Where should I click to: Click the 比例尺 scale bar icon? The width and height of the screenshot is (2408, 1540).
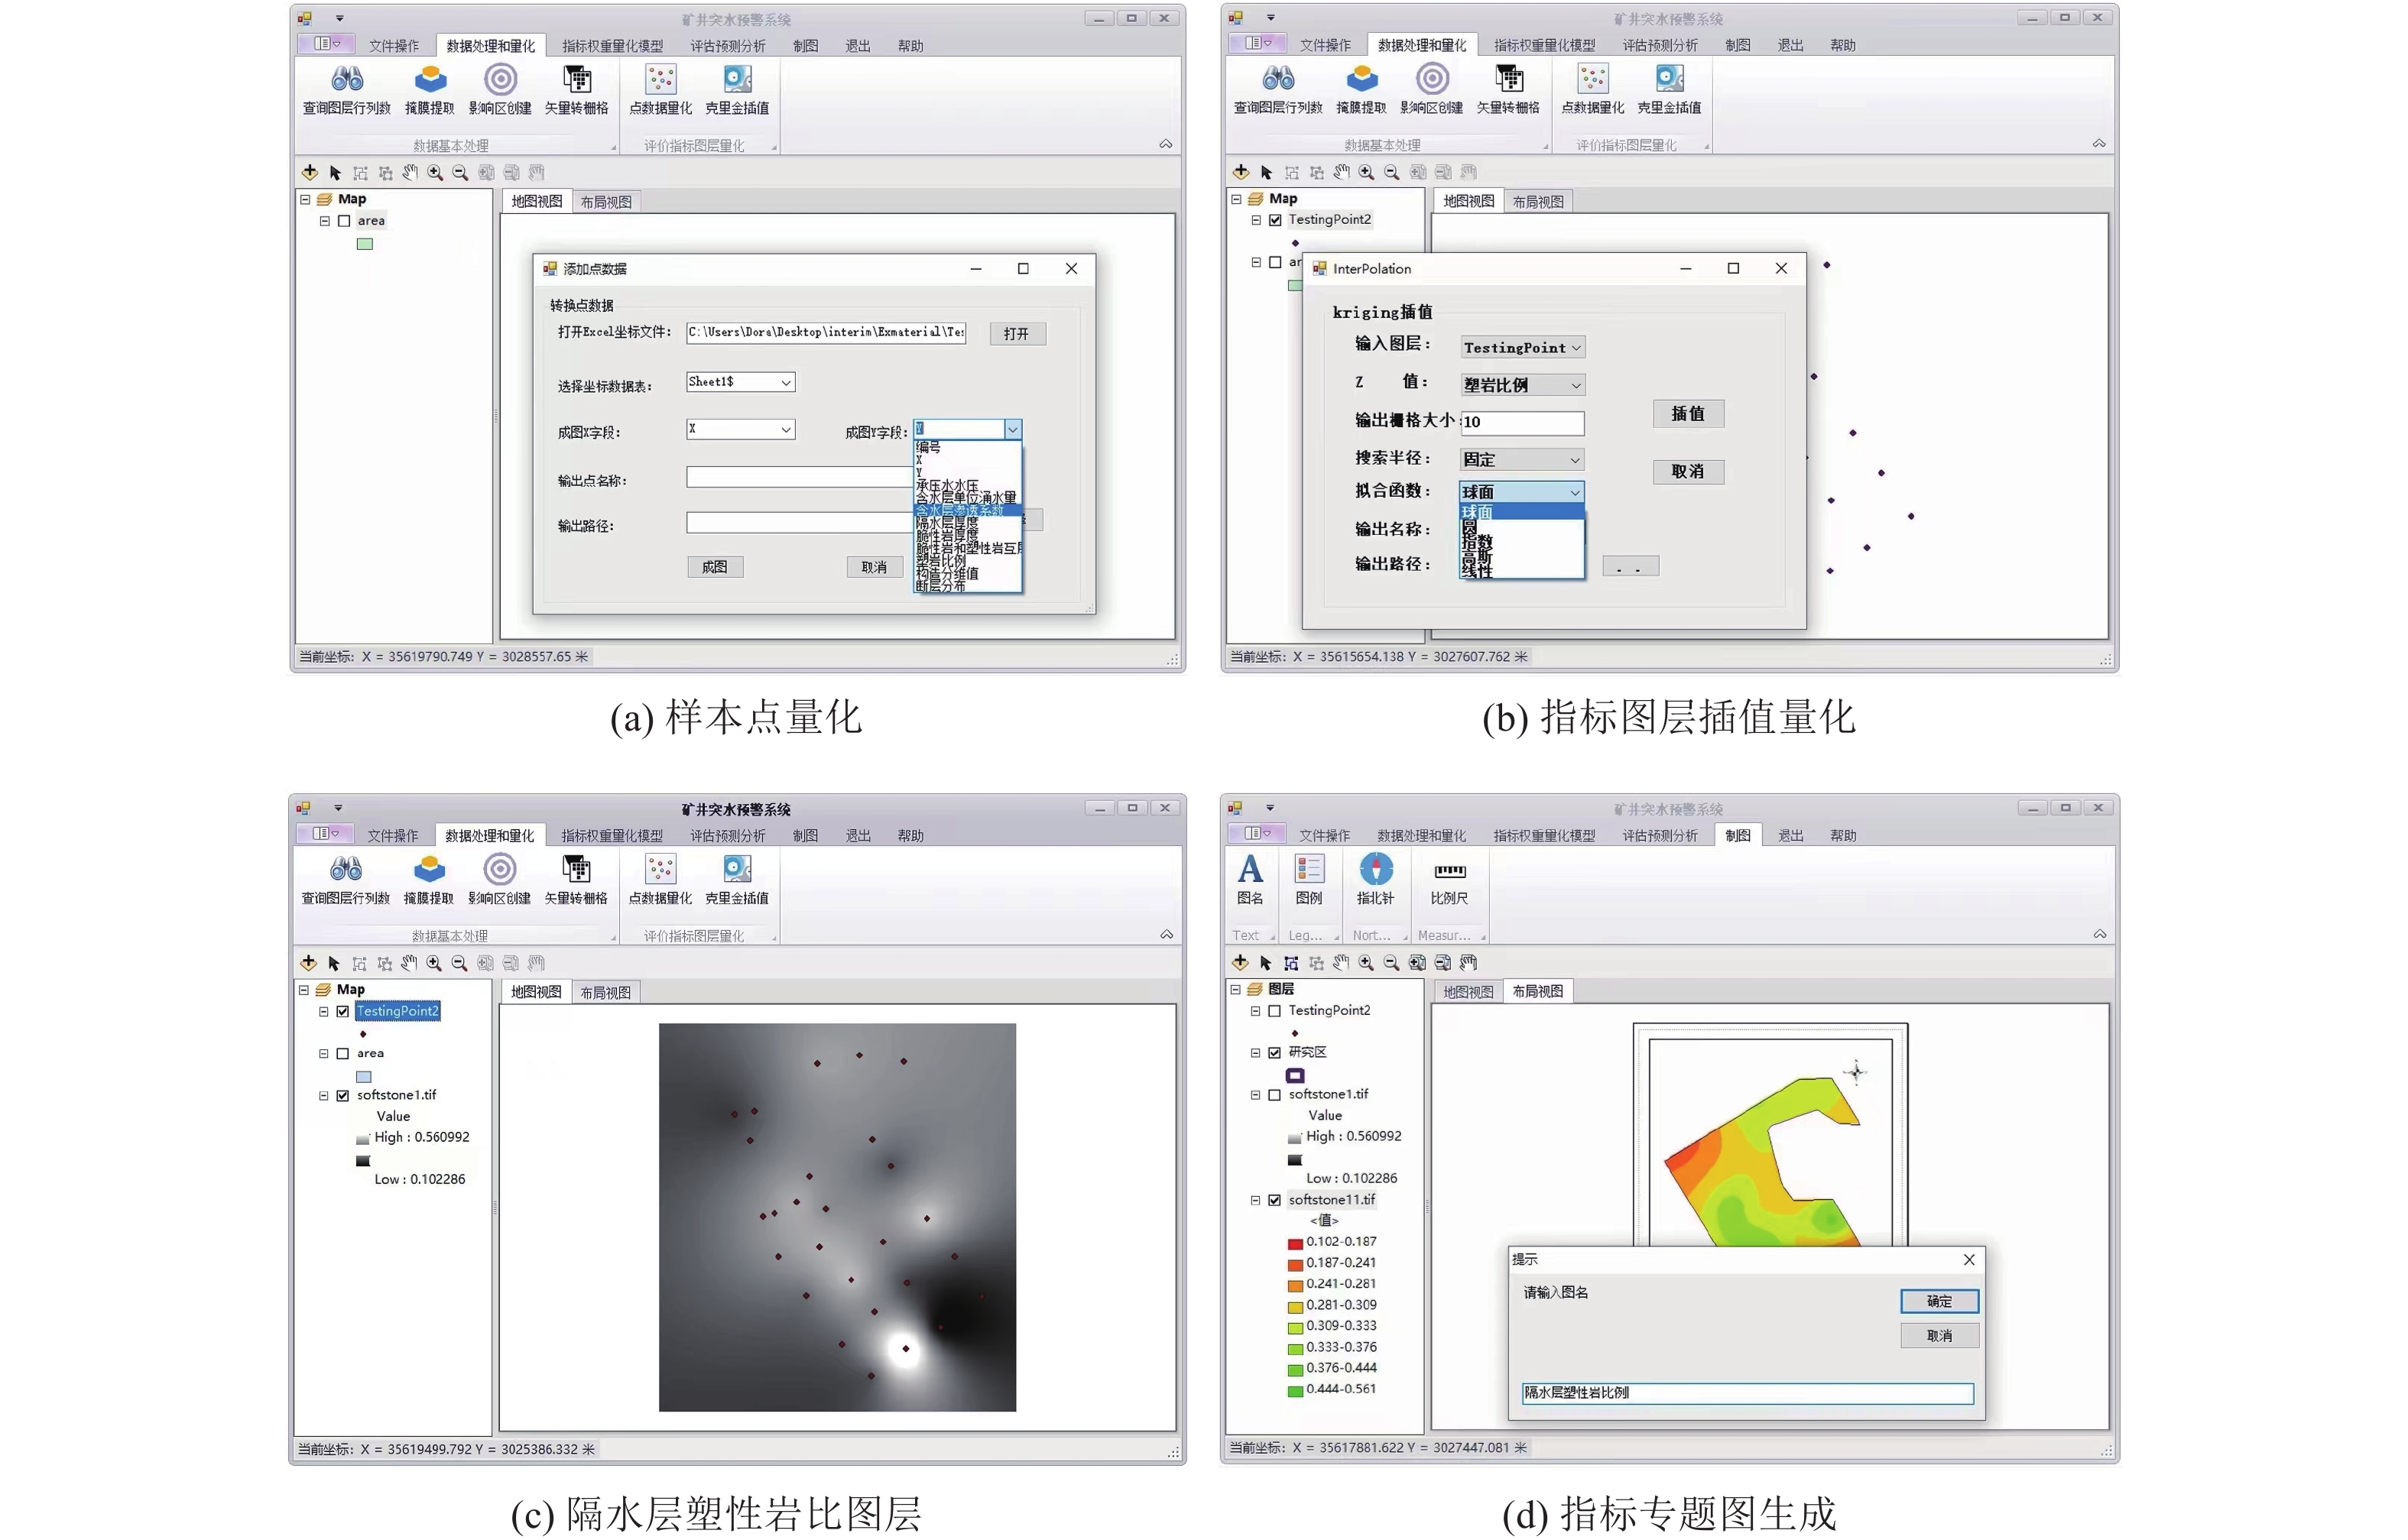[x=1449, y=872]
